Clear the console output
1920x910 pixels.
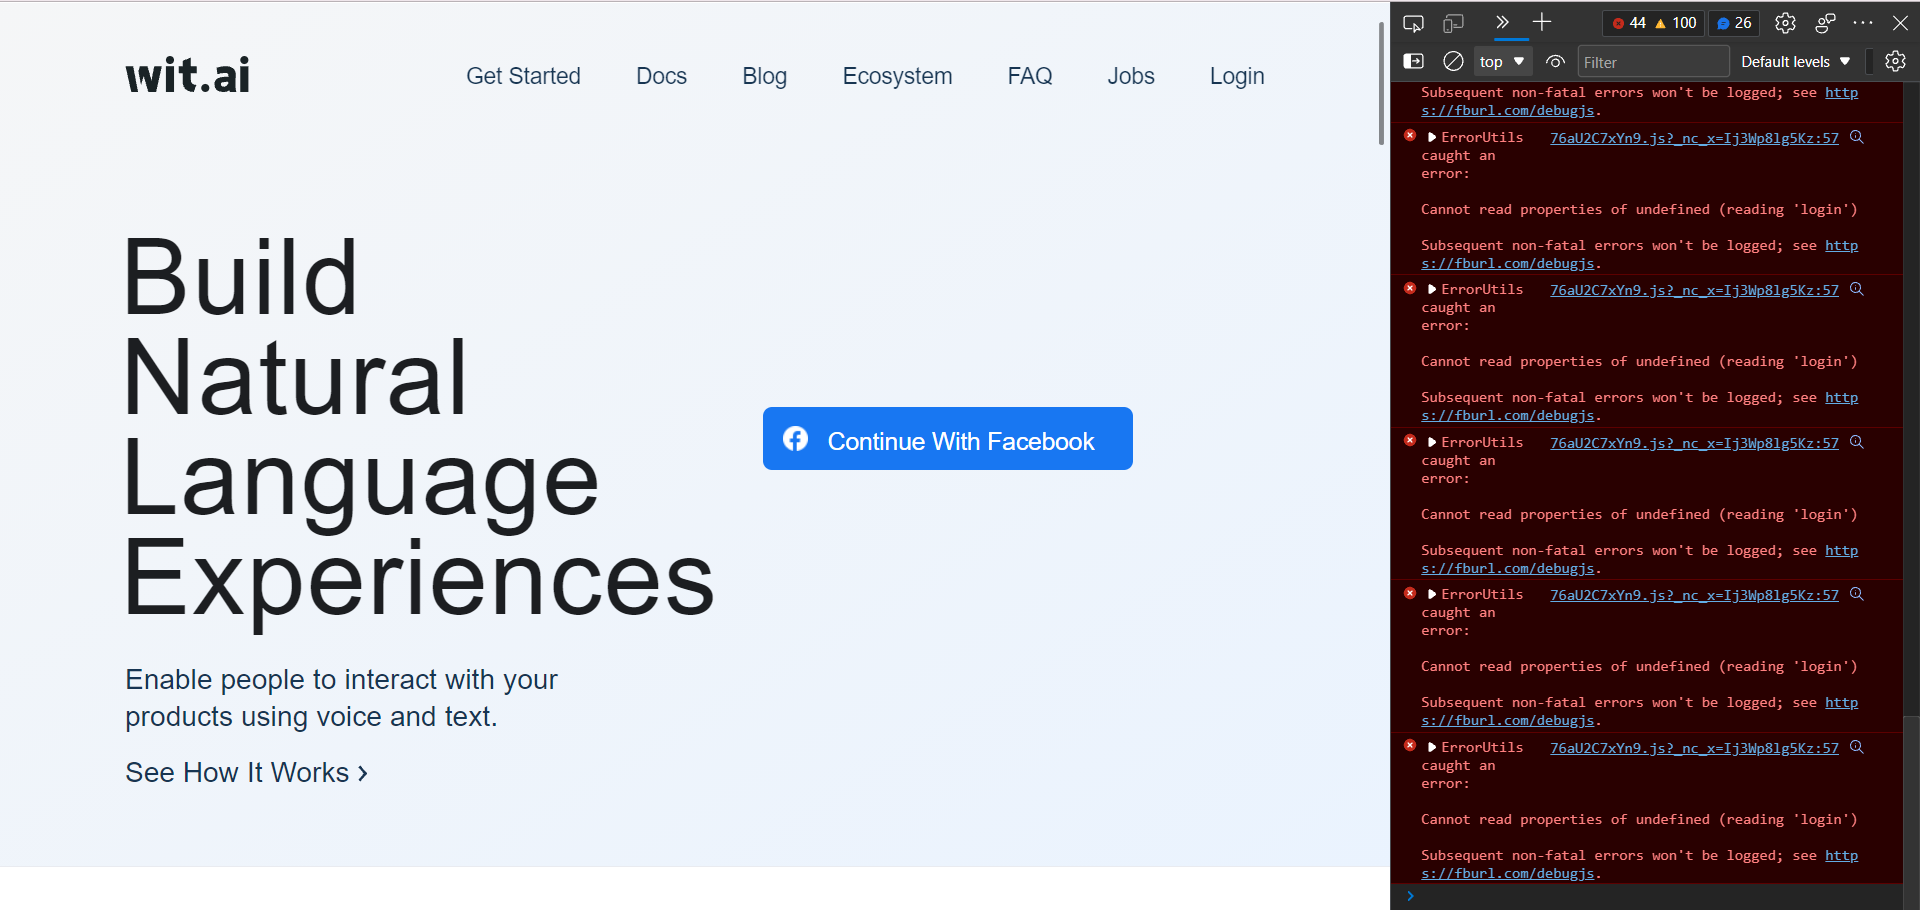pos(1453,62)
